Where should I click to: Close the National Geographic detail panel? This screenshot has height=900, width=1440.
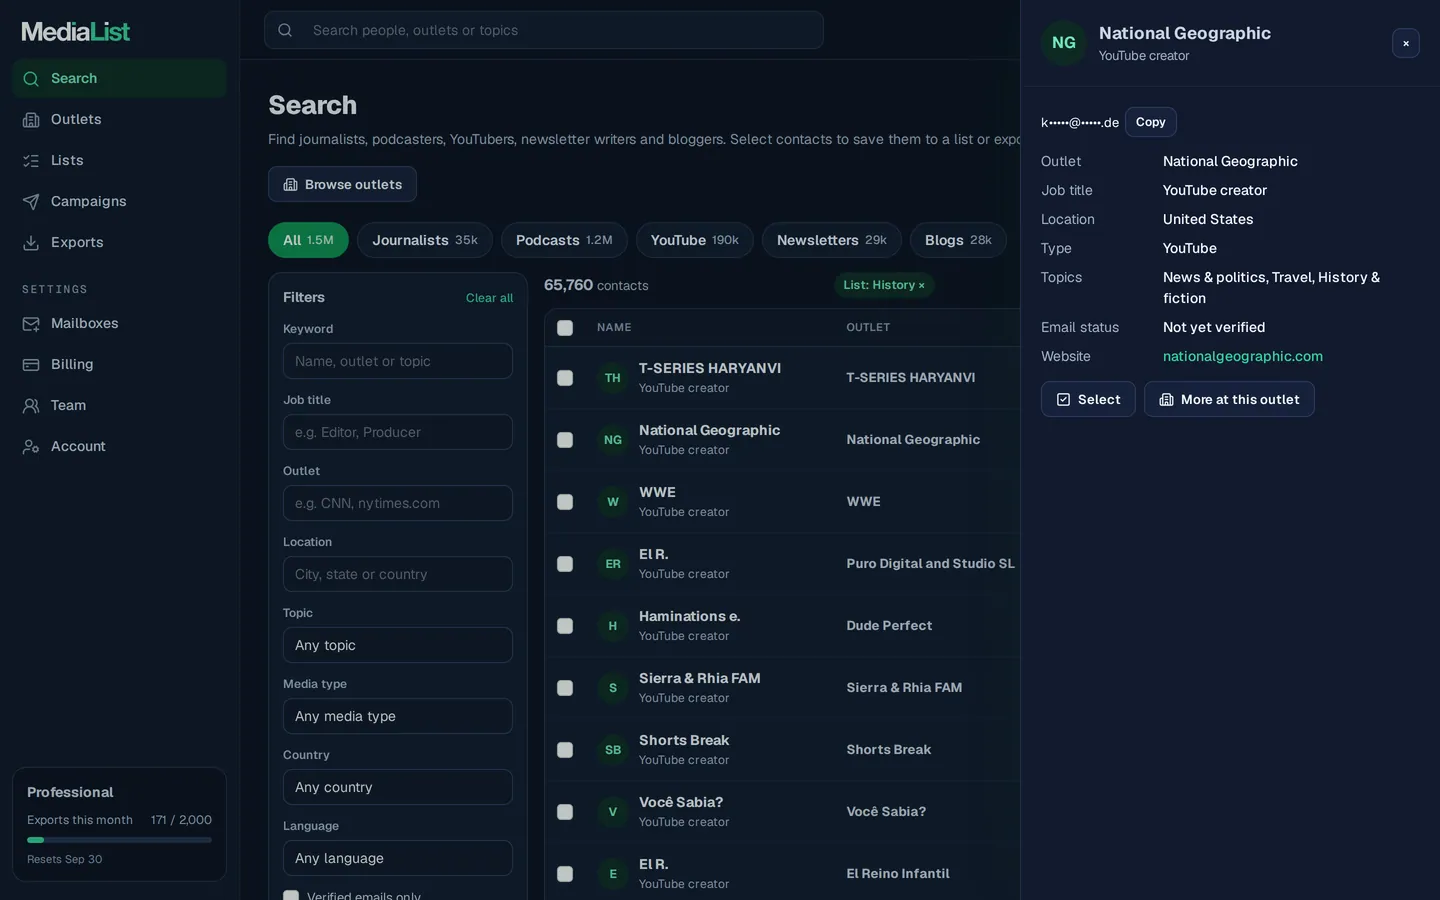pos(1406,43)
